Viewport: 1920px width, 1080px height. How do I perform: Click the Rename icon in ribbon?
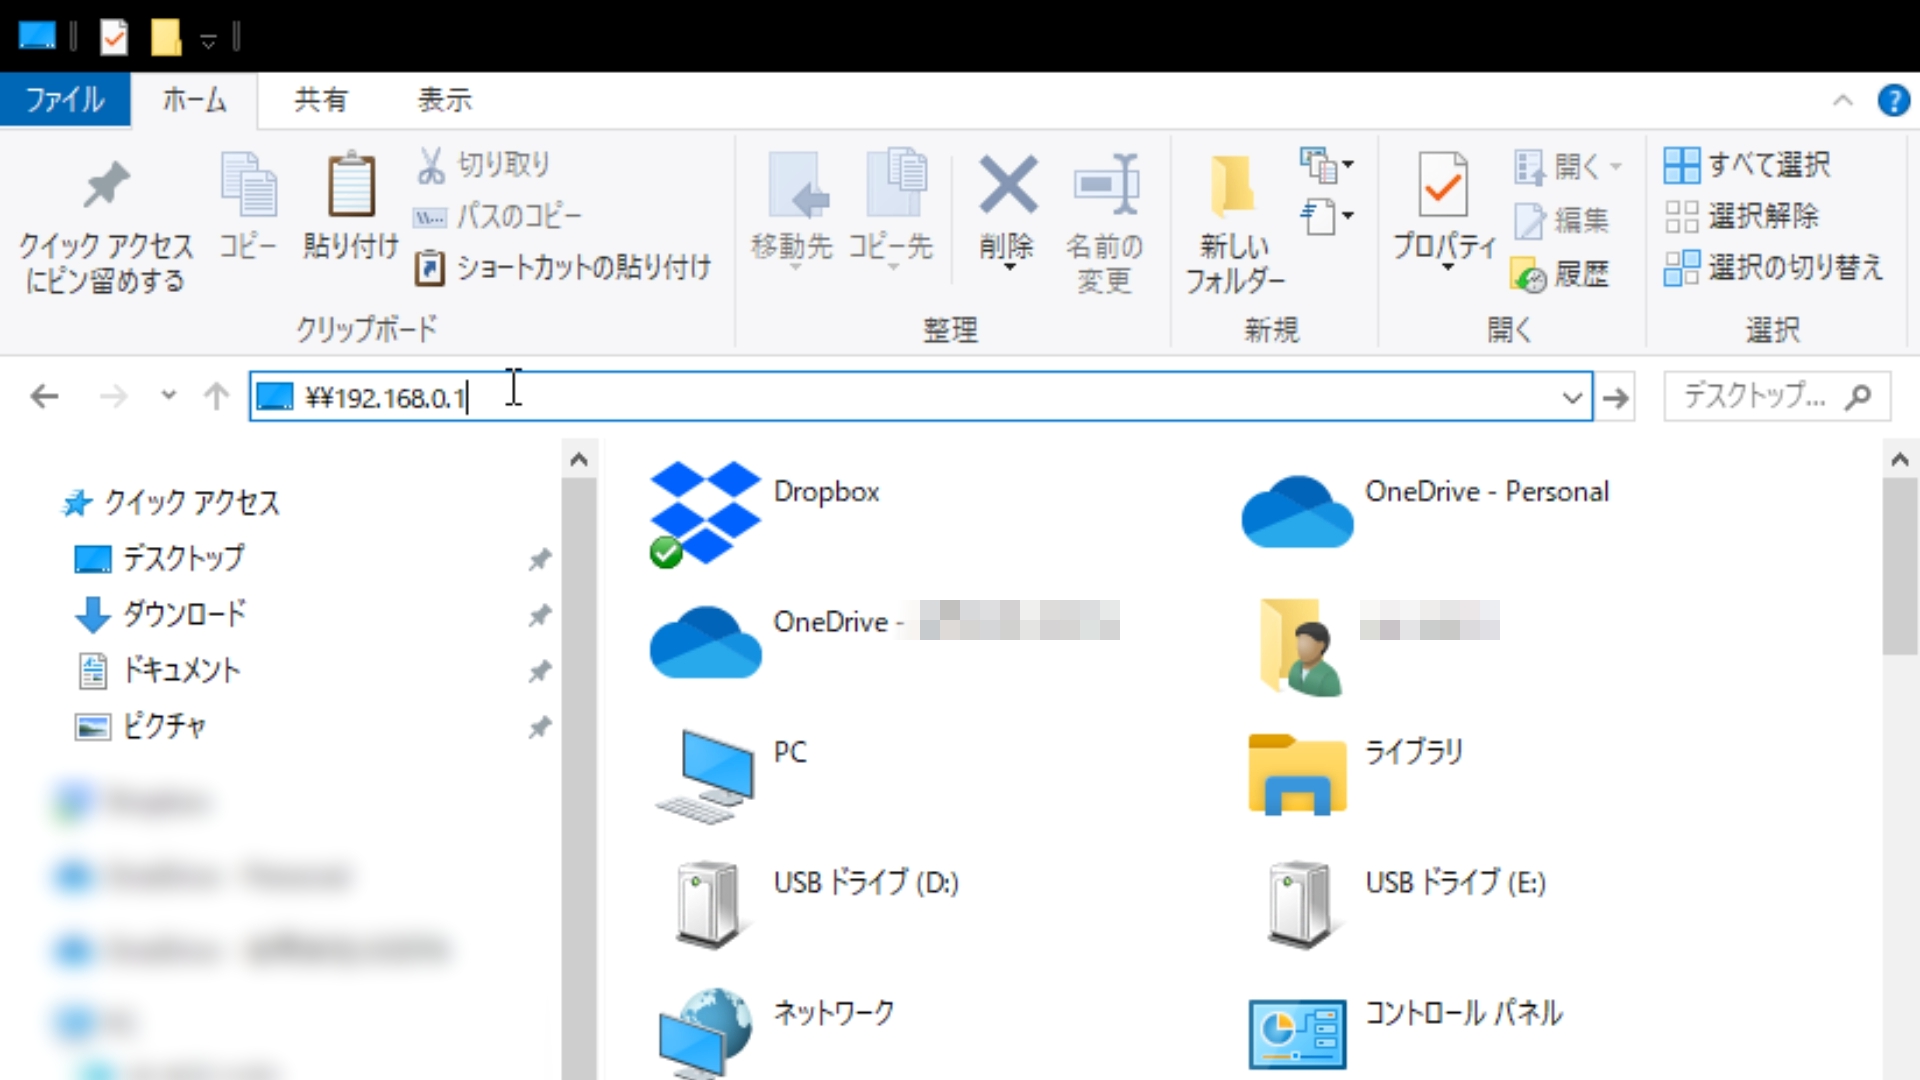tap(1105, 185)
